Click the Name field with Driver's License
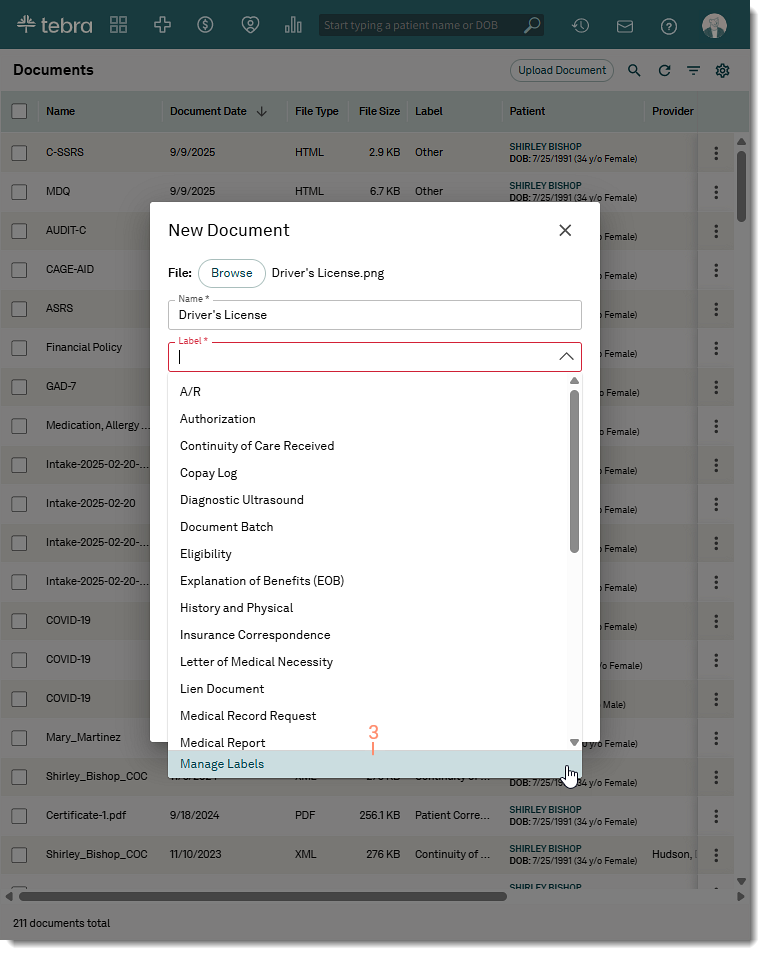The image size is (765, 955). [374, 315]
